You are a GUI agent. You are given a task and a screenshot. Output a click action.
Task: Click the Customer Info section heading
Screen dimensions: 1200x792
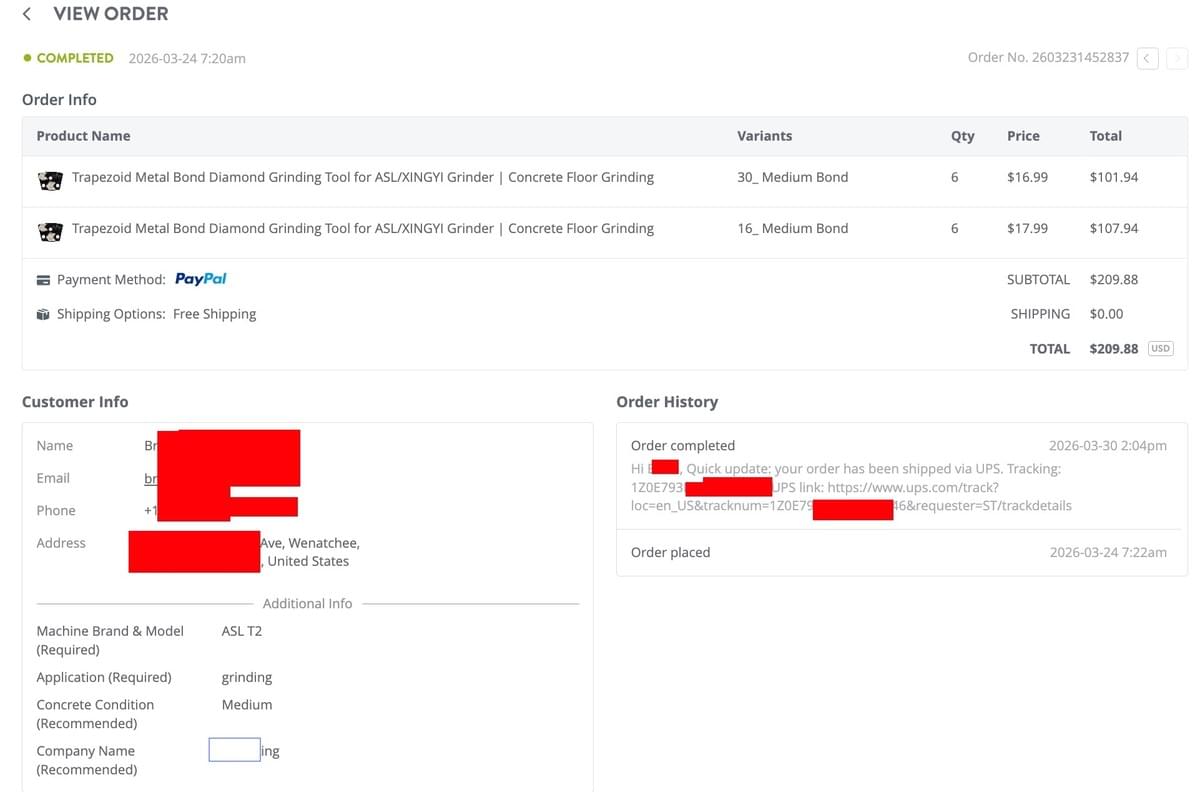(x=75, y=402)
